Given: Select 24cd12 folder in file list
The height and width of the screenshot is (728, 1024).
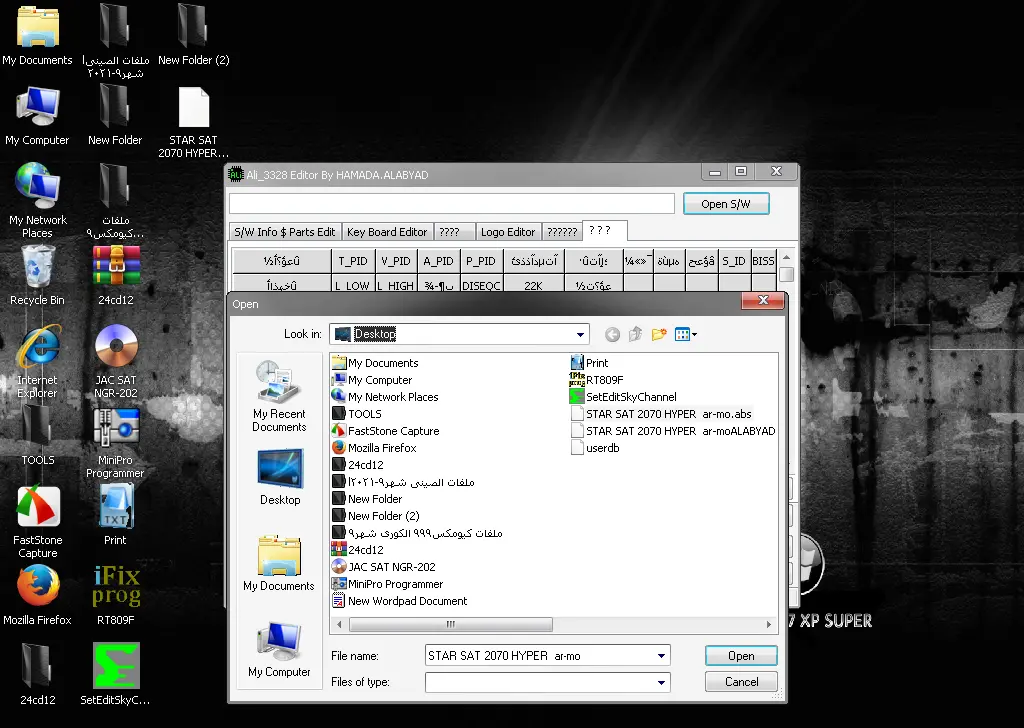Looking at the screenshot, I should click(x=358, y=465).
